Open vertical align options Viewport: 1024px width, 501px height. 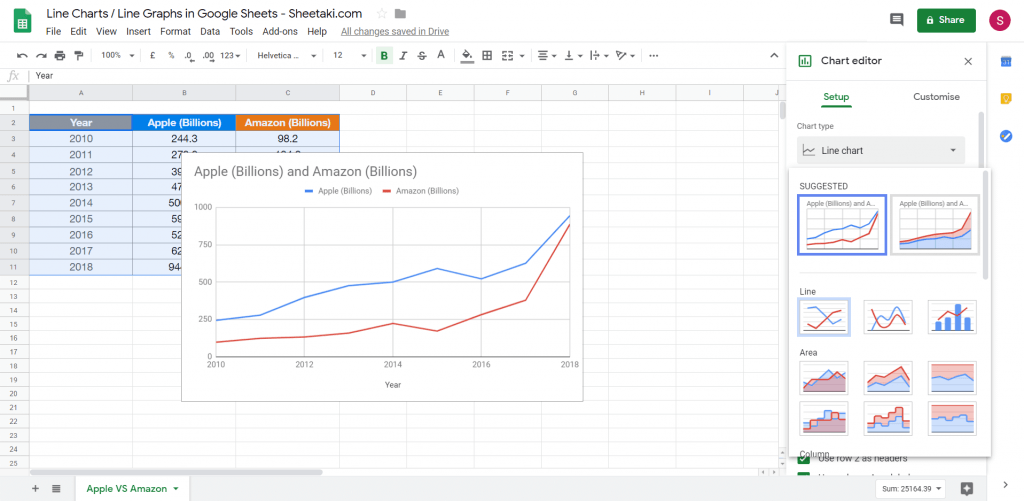click(573, 56)
